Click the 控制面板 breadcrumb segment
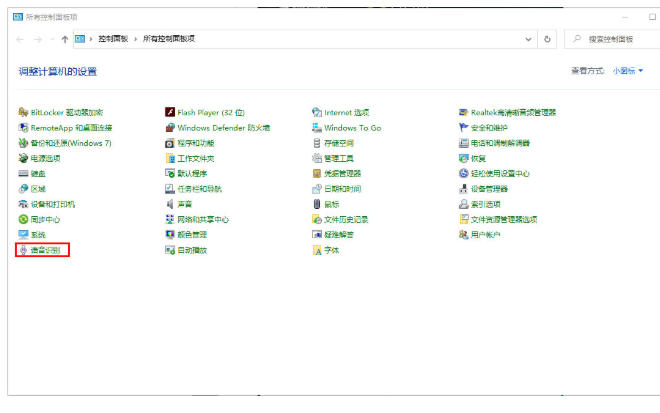 point(113,39)
